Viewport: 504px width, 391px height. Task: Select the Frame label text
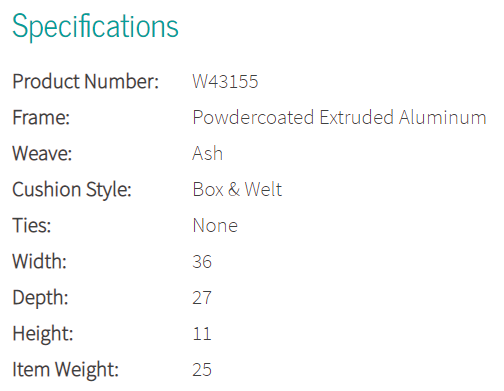[41, 117]
